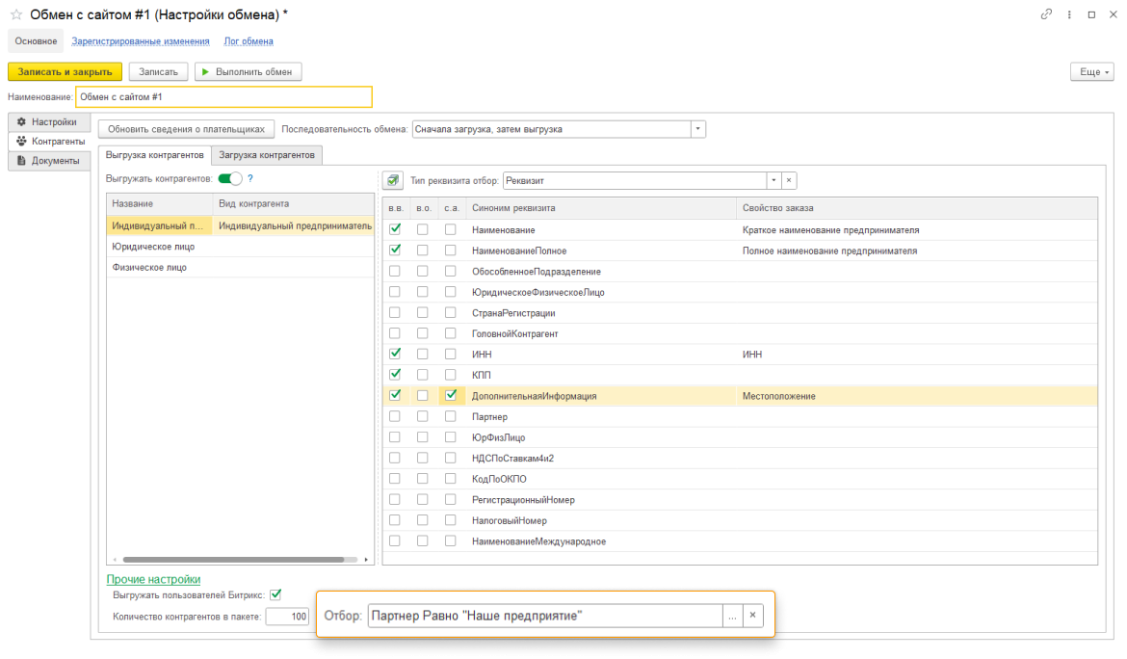
Task: Open the Настройки side section
Action: [49, 121]
